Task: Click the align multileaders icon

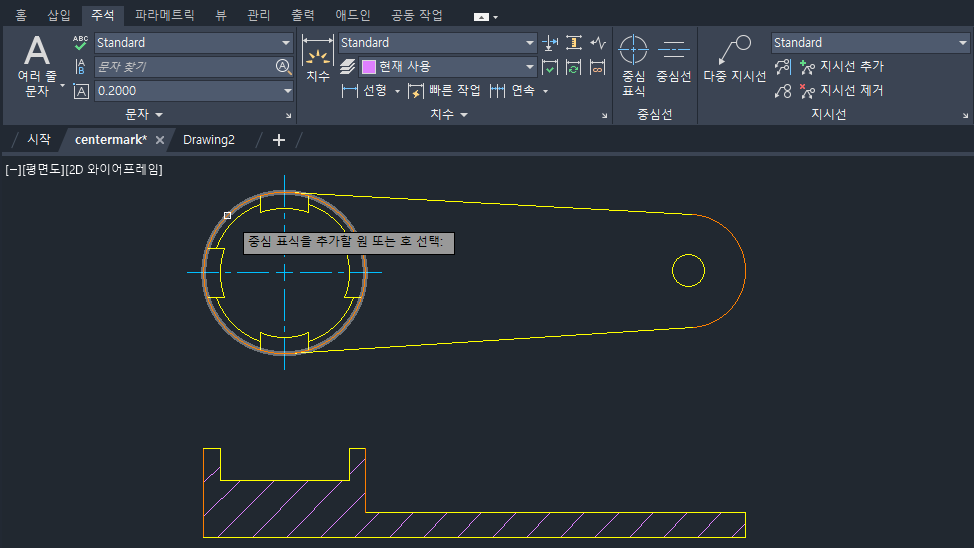Action: tap(783, 66)
